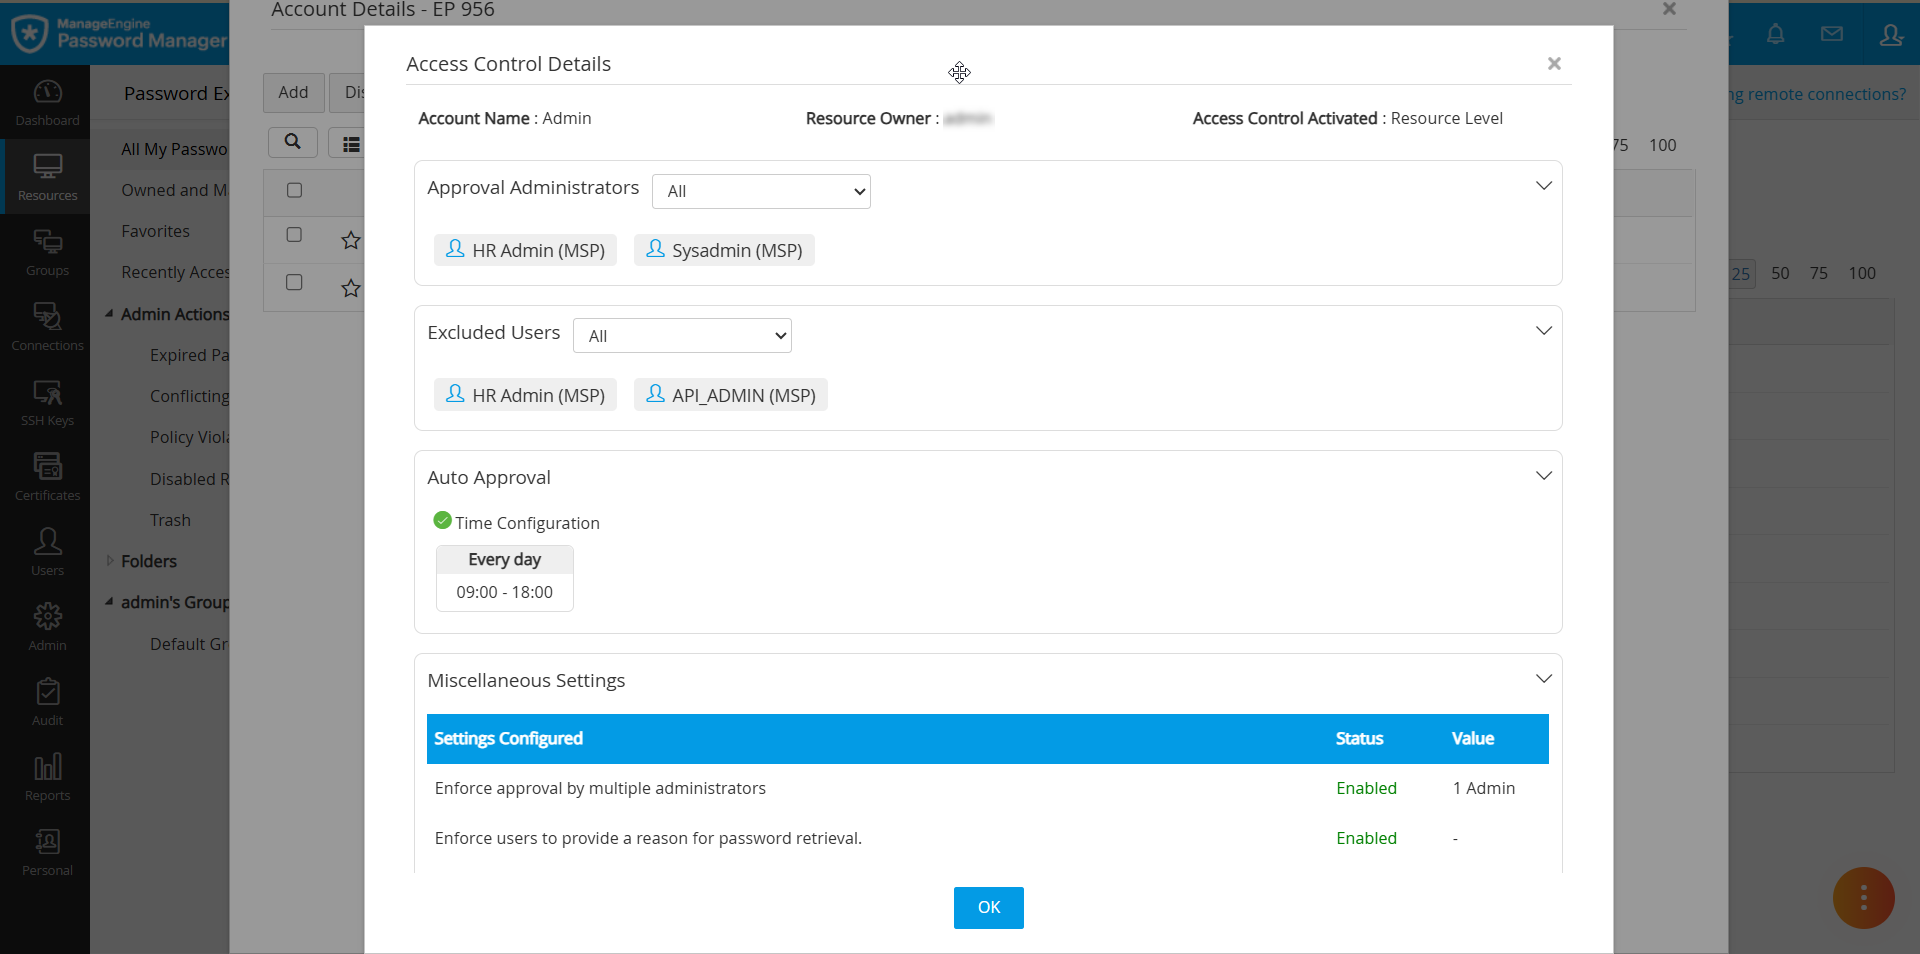Screen dimensions: 1920x954
Task: Open the Certificates section
Action: pyautogui.click(x=46, y=476)
